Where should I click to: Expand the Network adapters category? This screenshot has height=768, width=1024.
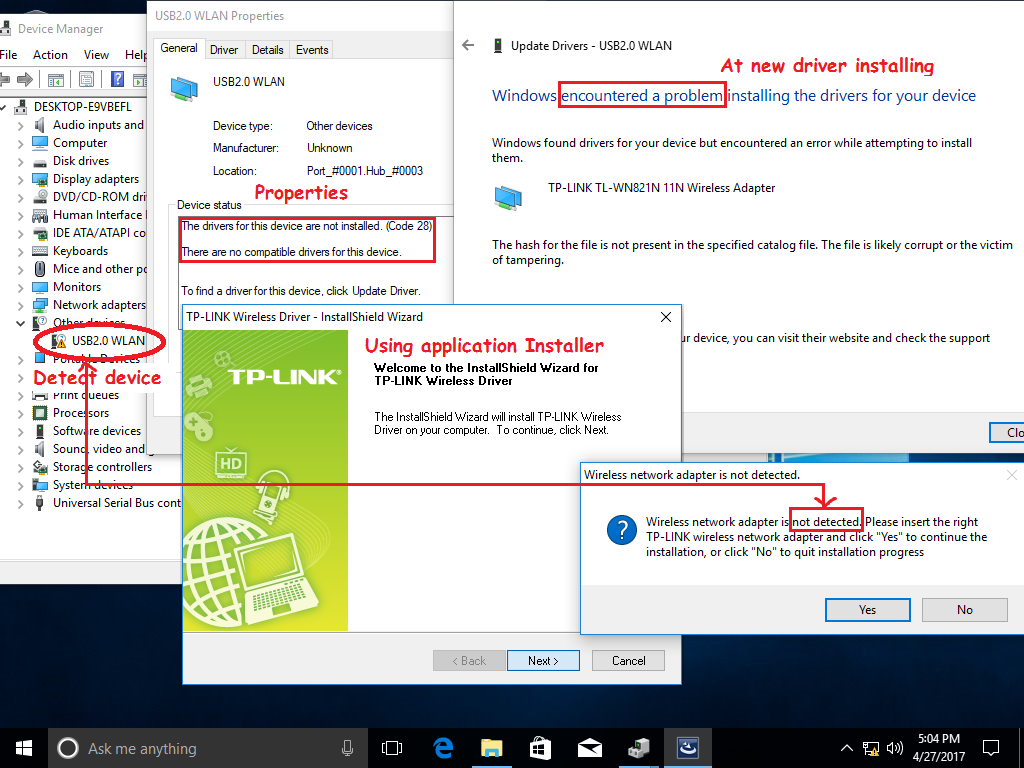[x=20, y=305]
